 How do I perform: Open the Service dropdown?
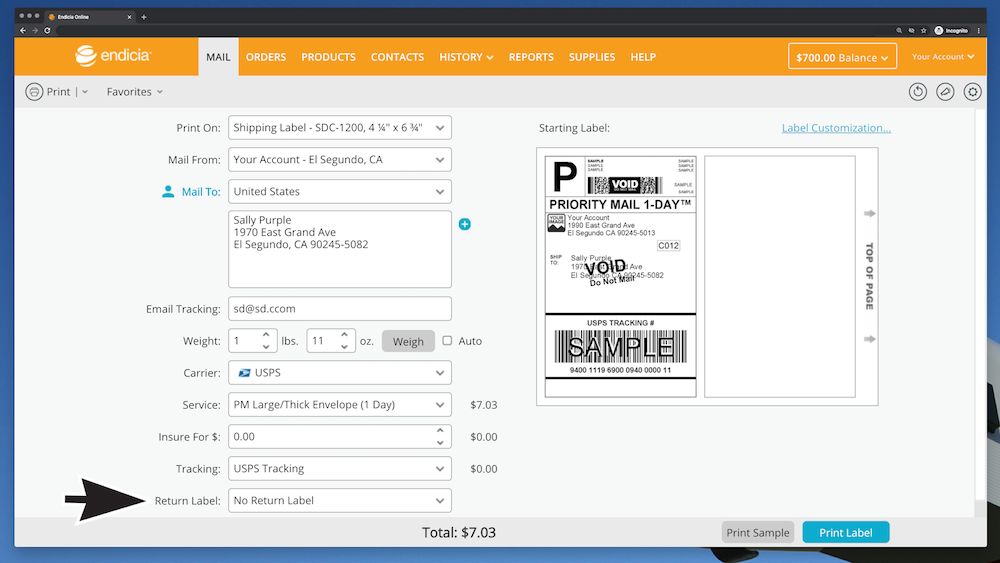(340, 405)
